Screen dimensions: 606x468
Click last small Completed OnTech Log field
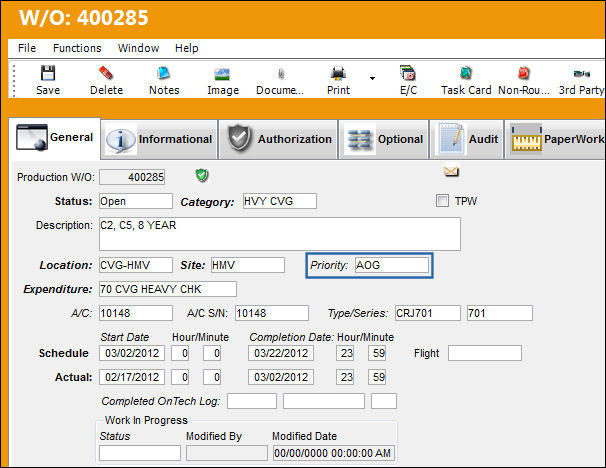(x=384, y=401)
